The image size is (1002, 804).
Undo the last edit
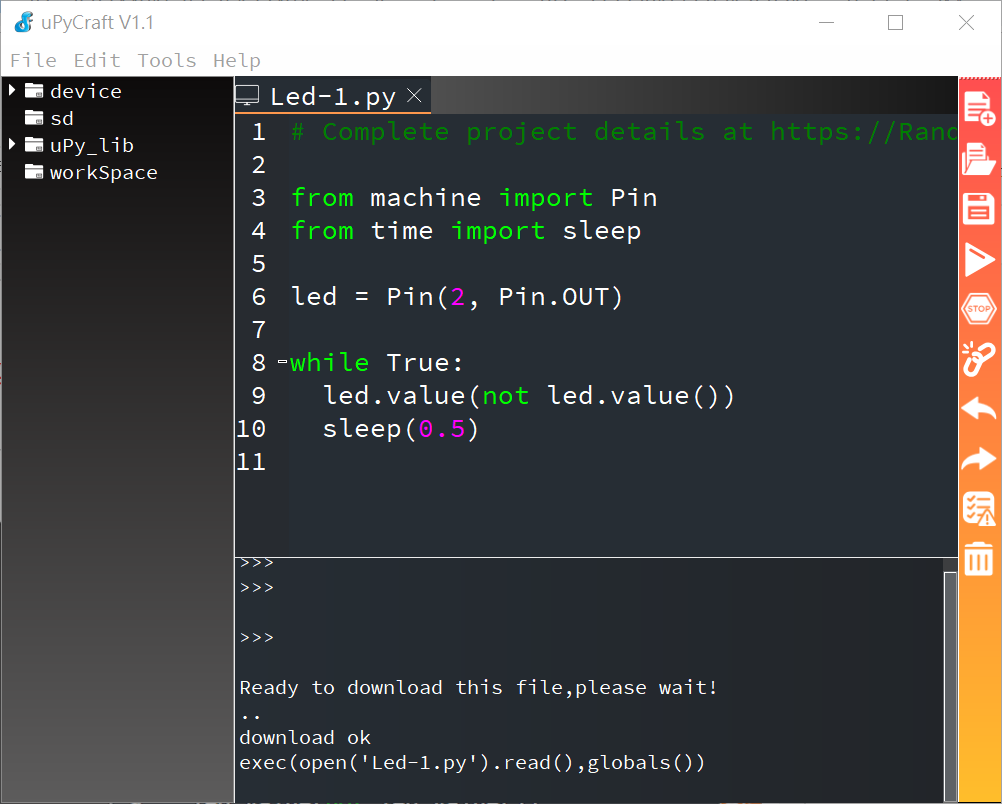point(978,409)
